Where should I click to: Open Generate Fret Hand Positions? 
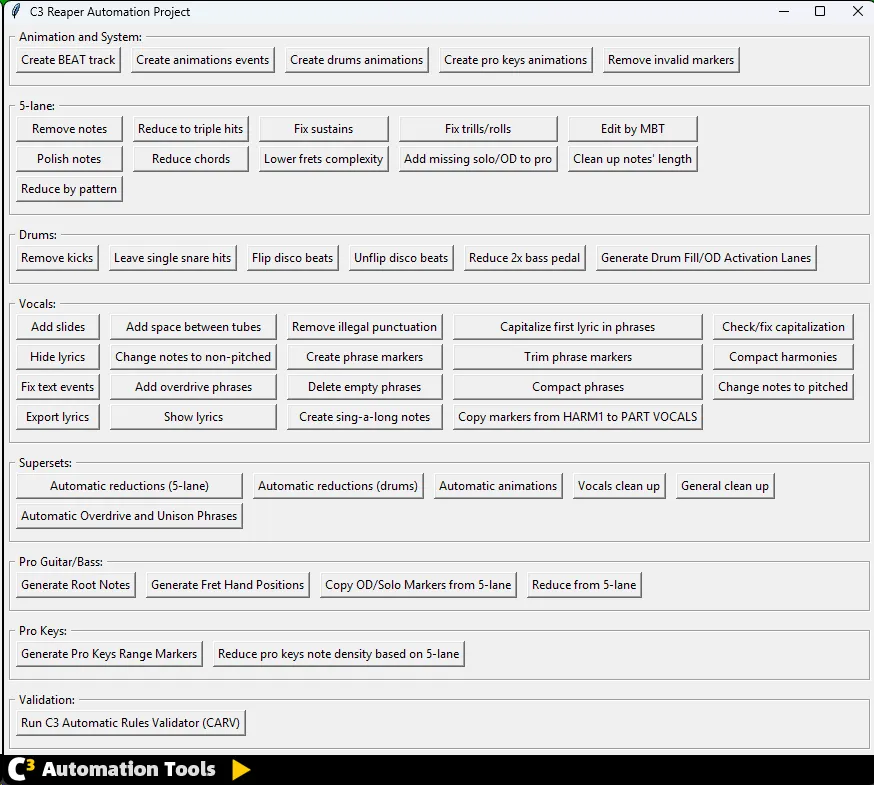(227, 585)
